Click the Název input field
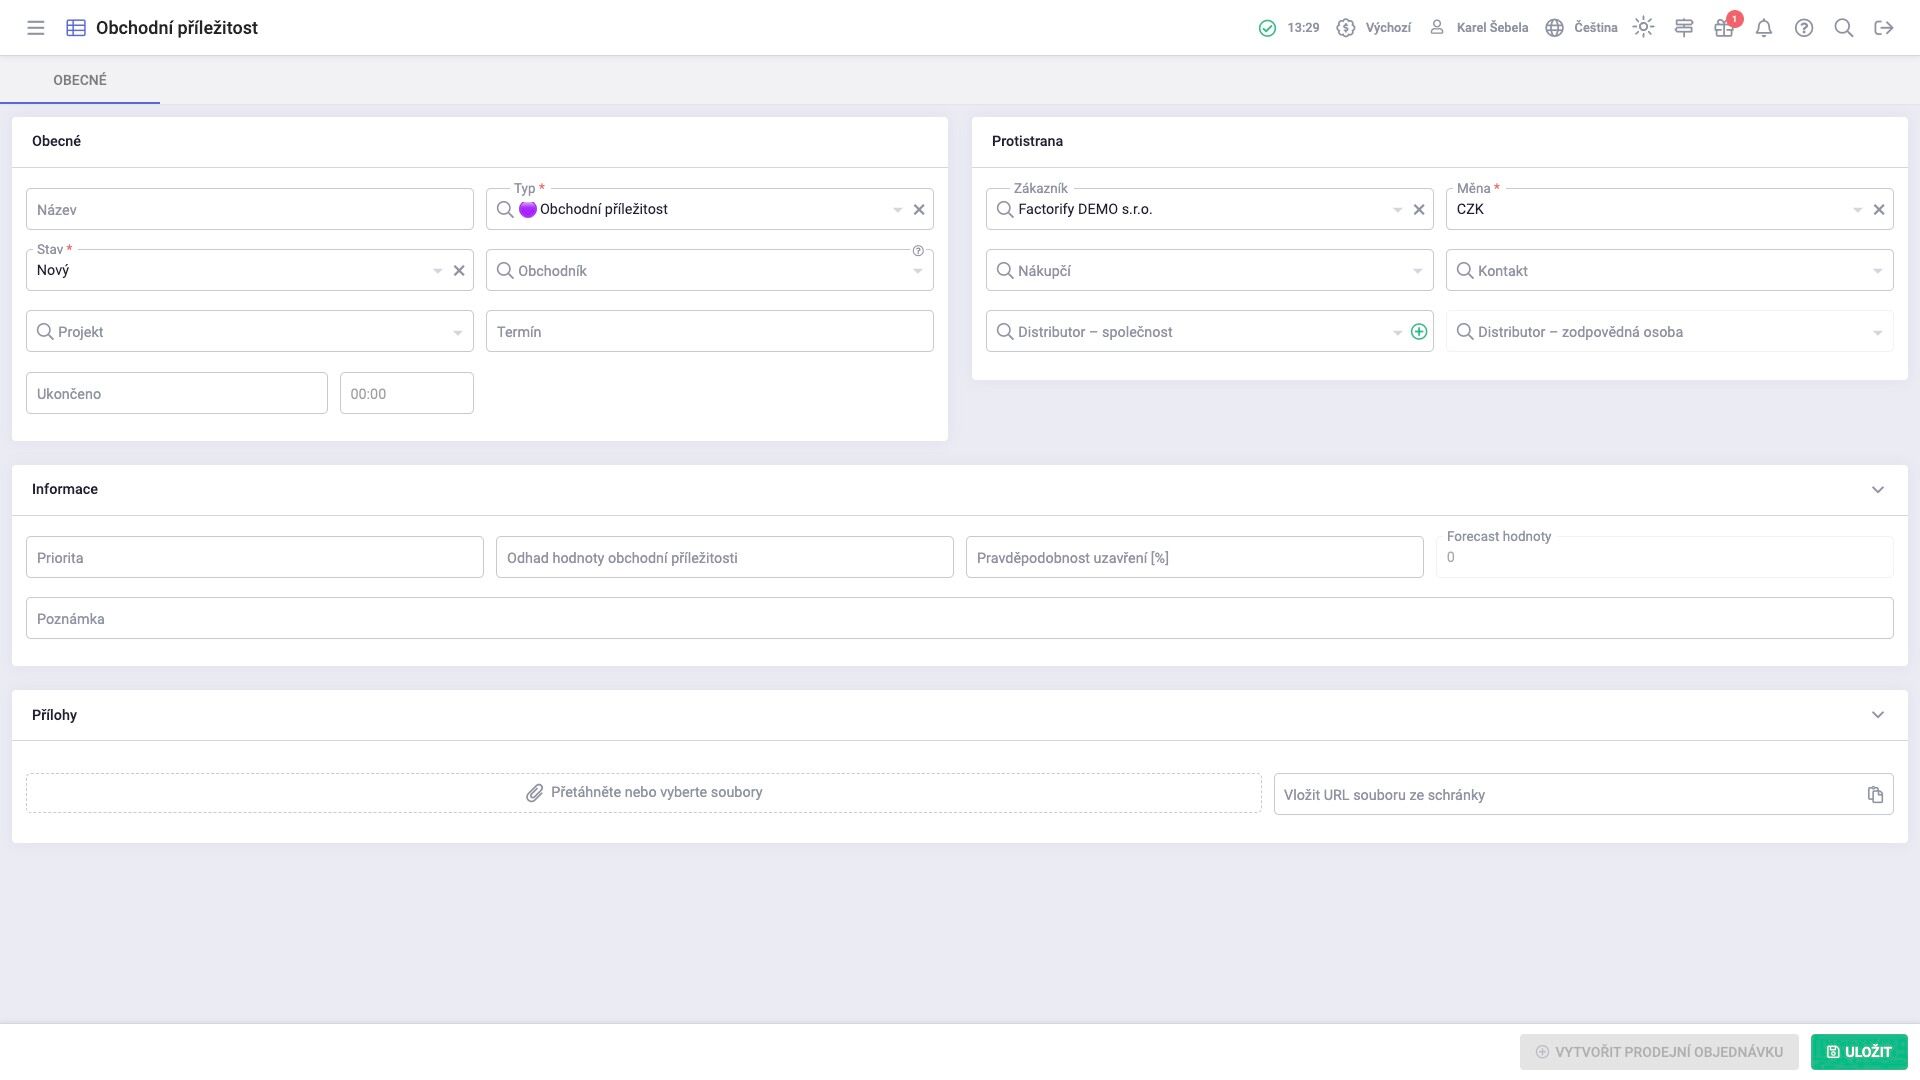Viewport: 1920px width, 1080px height. pyautogui.click(x=249, y=210)
